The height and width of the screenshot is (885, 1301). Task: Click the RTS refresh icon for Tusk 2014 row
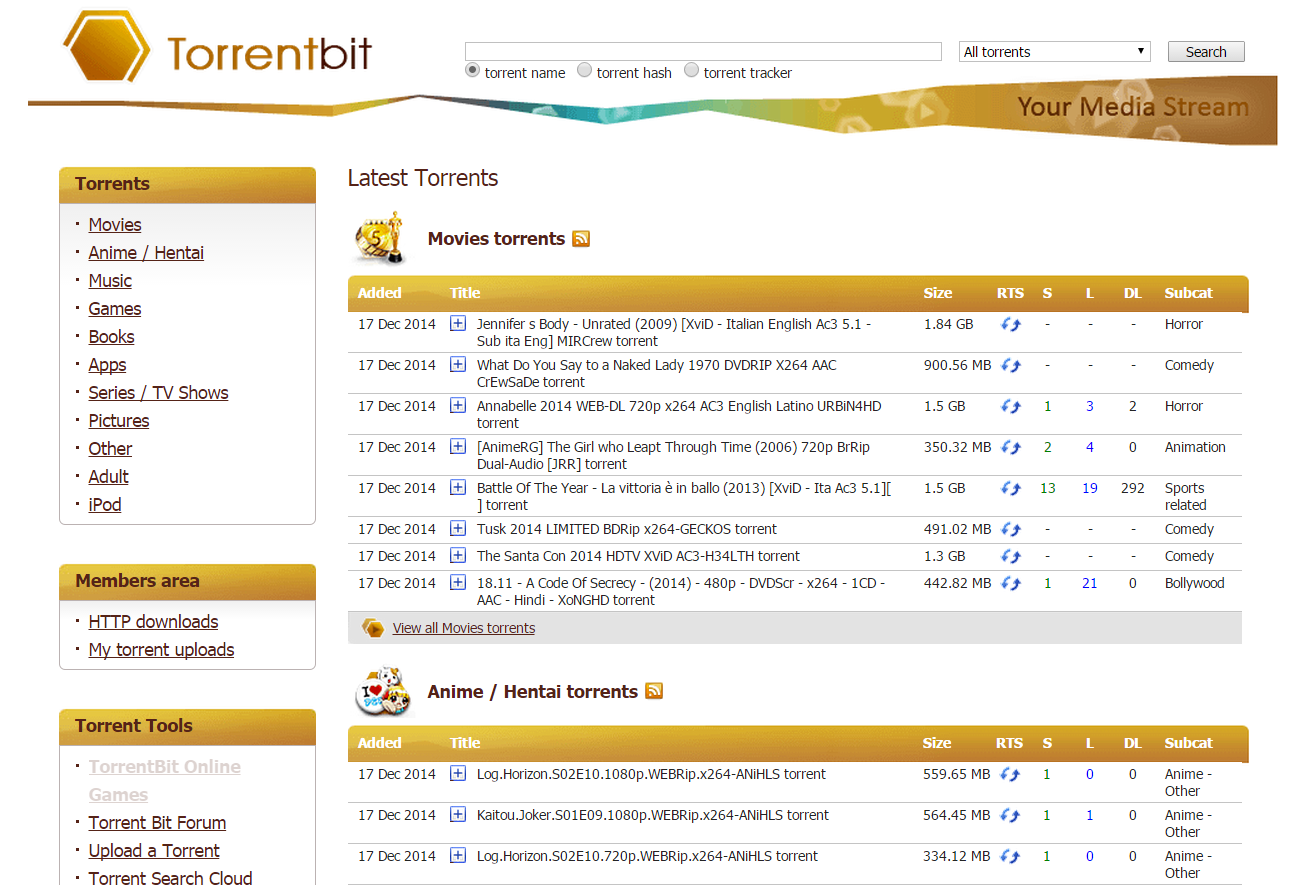(x=1011, y=530)
